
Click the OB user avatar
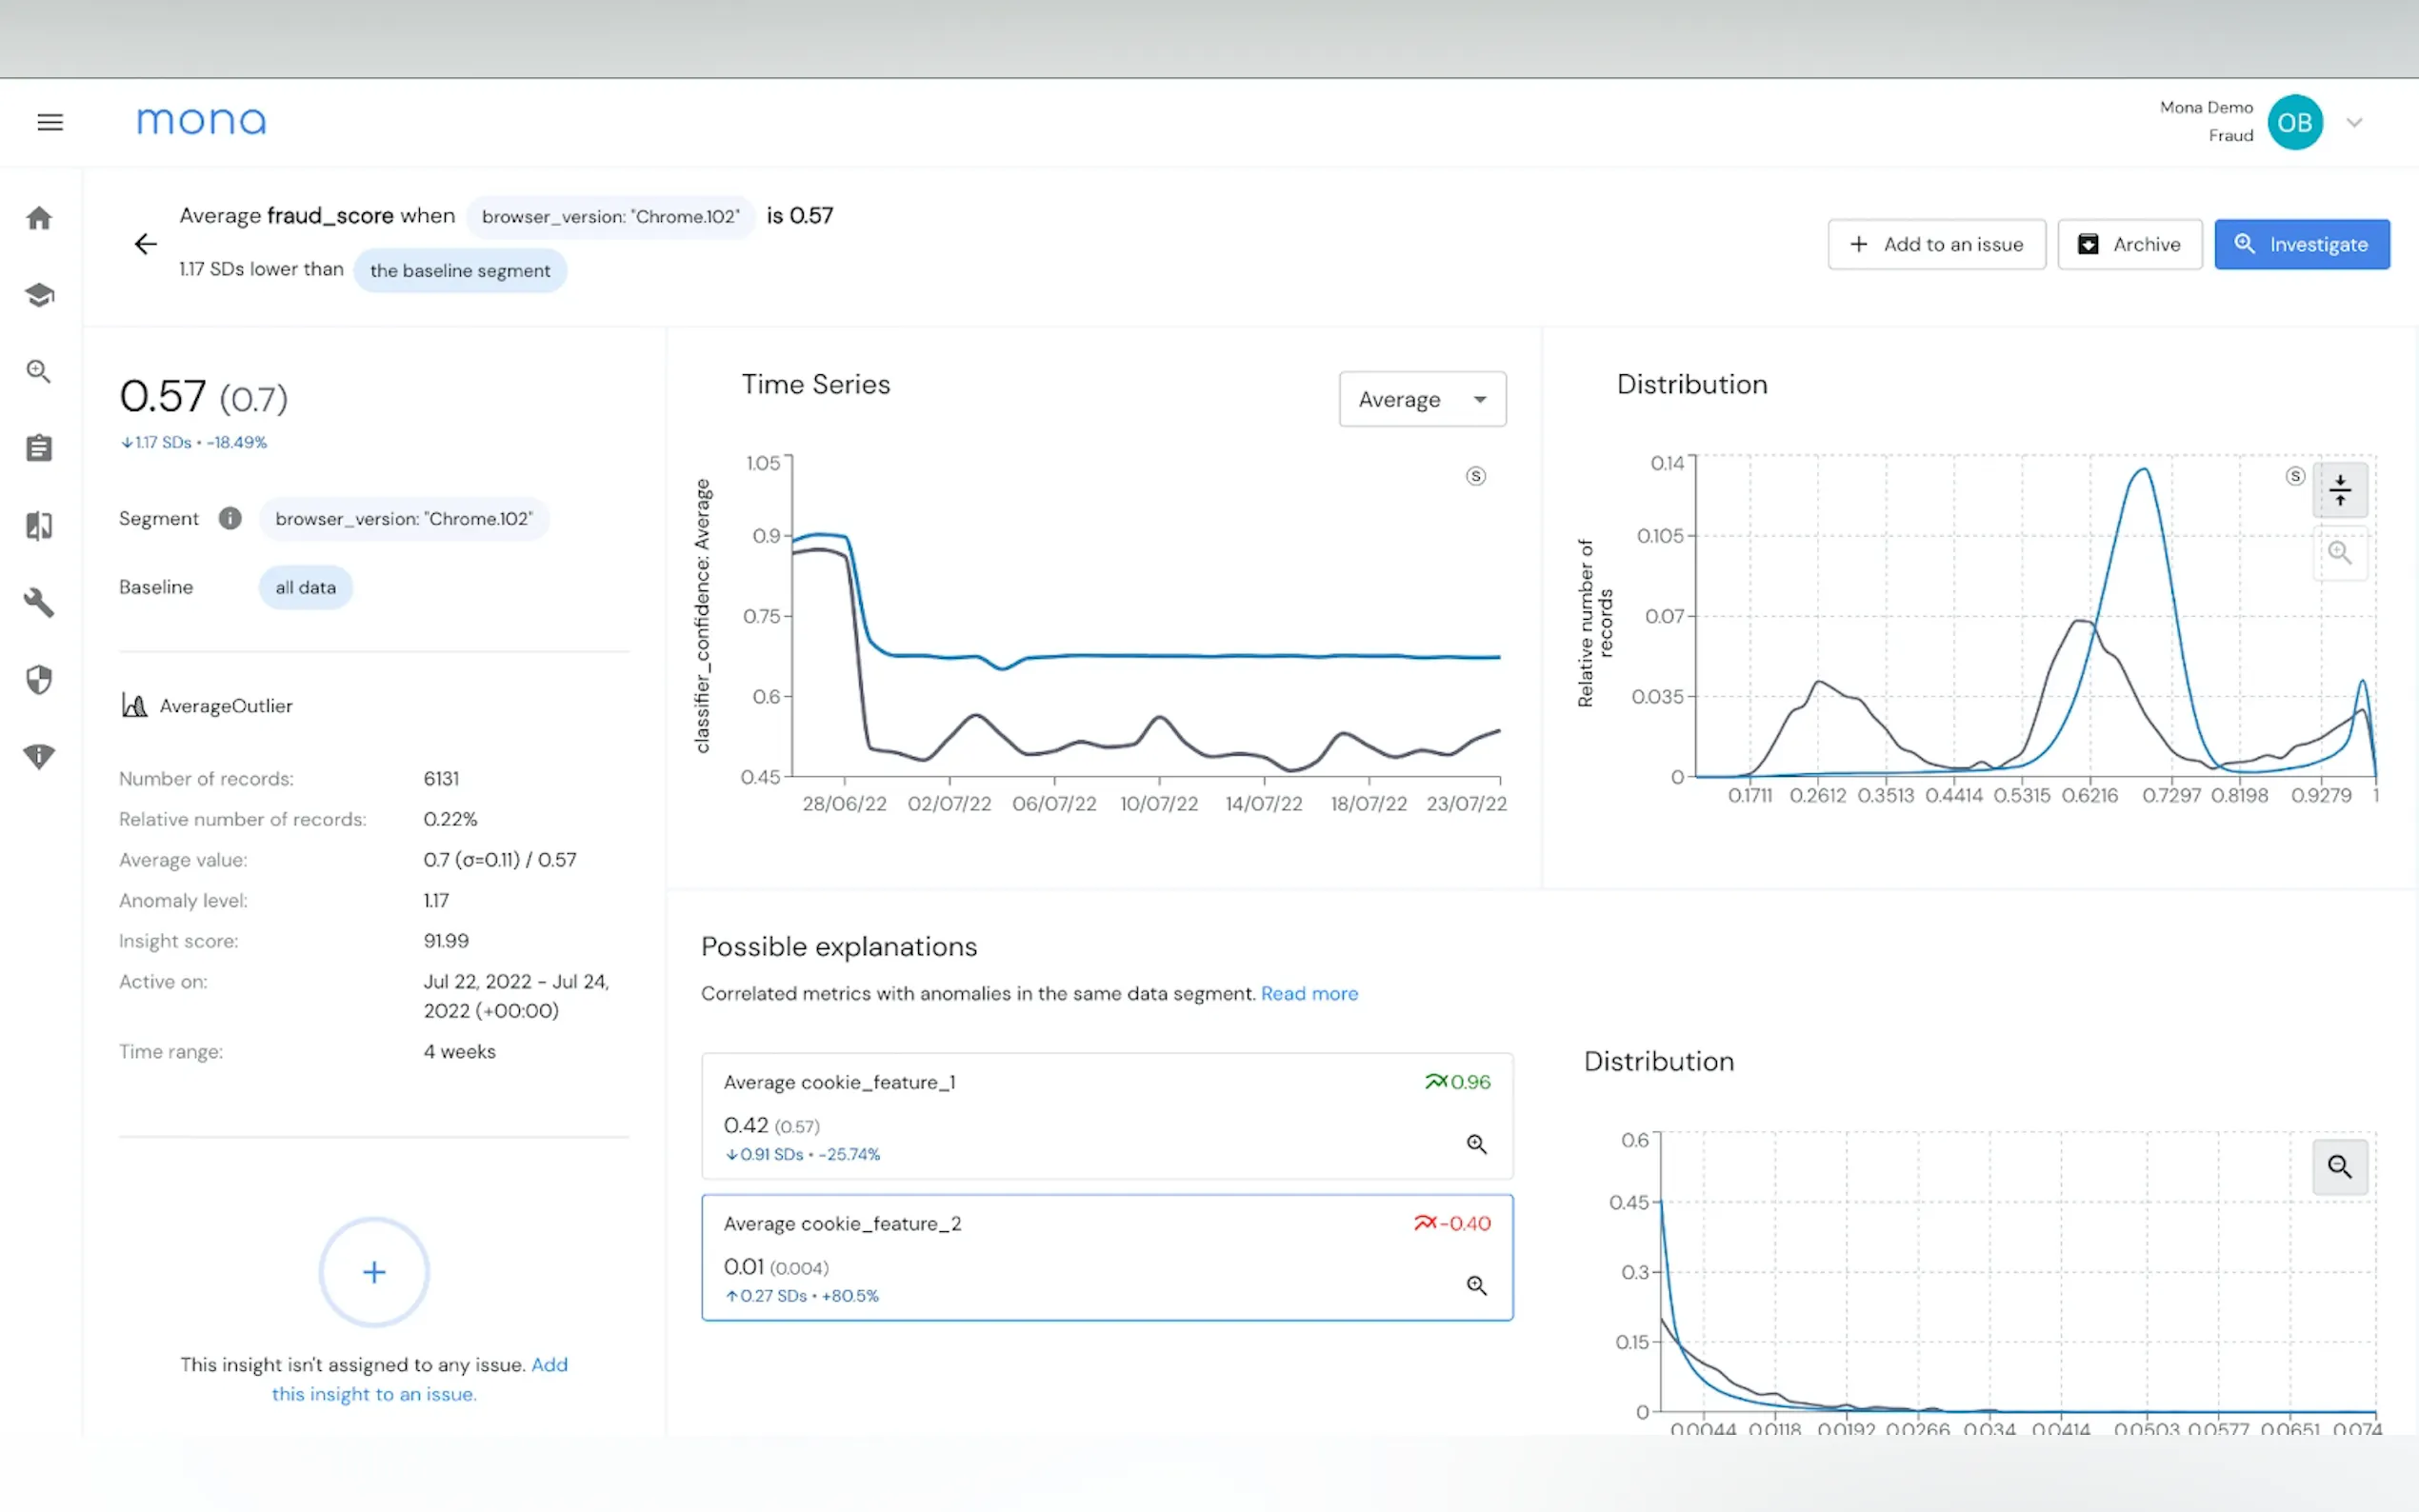click(2295, 123)
